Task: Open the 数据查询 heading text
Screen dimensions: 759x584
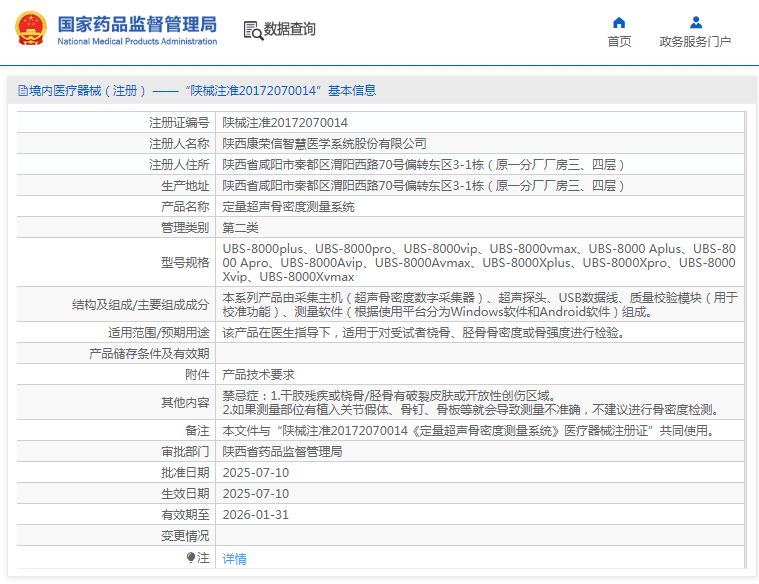Action: (290, 29)
